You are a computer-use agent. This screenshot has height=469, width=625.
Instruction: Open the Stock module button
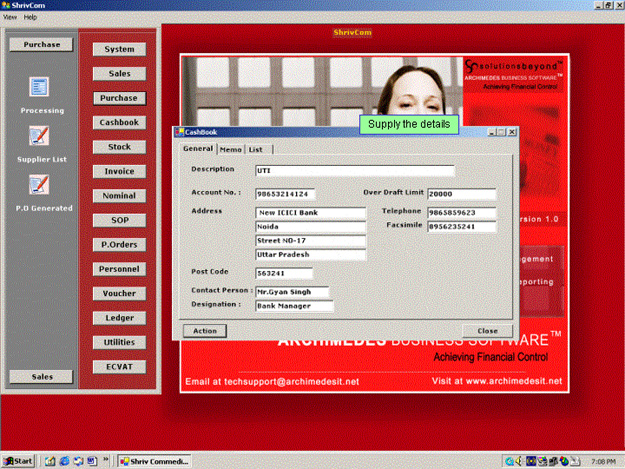[119, 147]
